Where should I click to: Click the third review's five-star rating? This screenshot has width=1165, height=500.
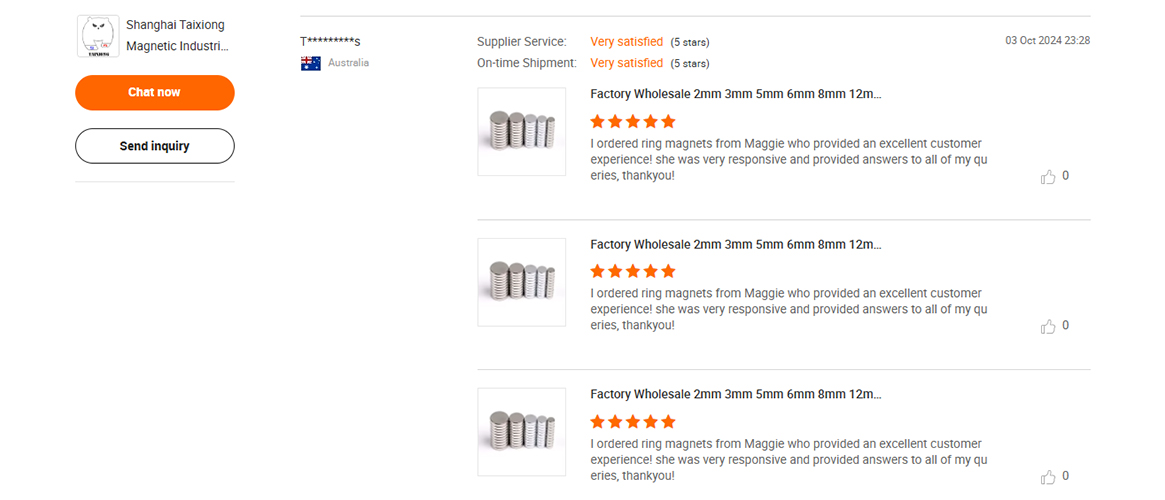tap(632, 421)
